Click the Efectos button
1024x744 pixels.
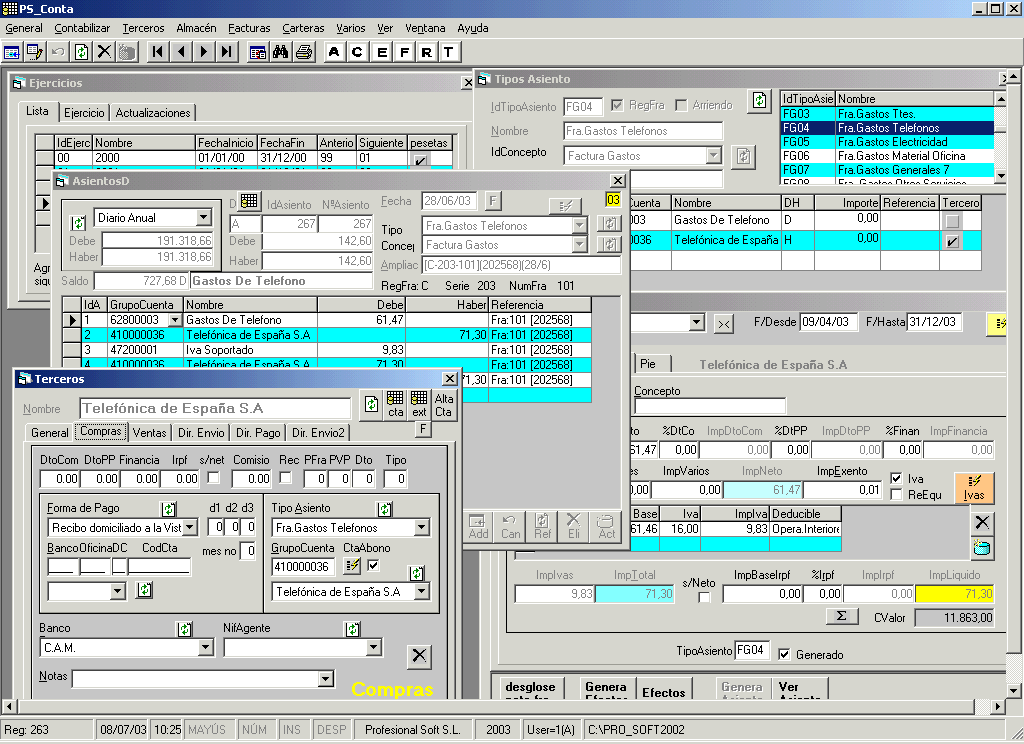(x=664, y=692)
